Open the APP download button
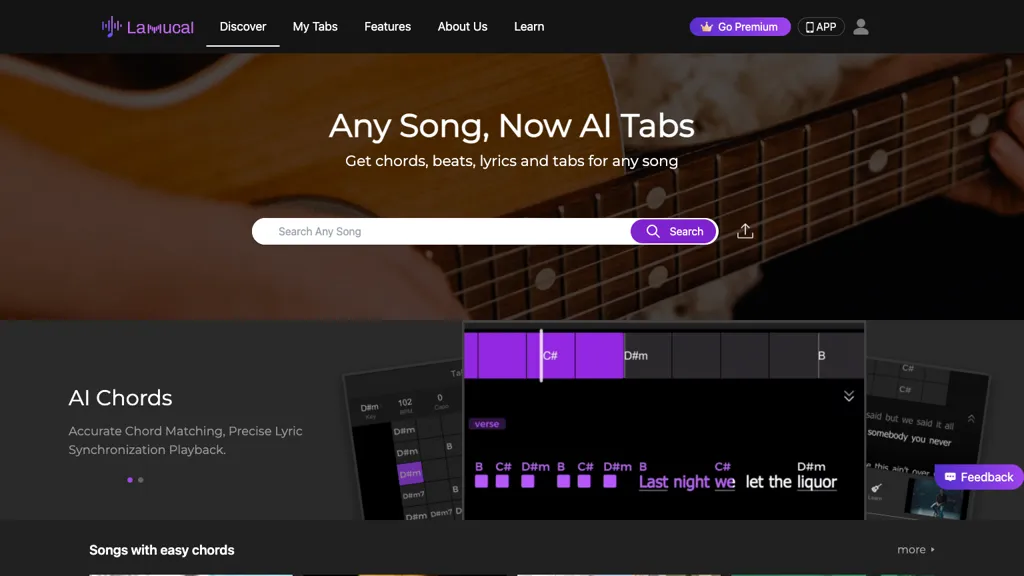 821,27
